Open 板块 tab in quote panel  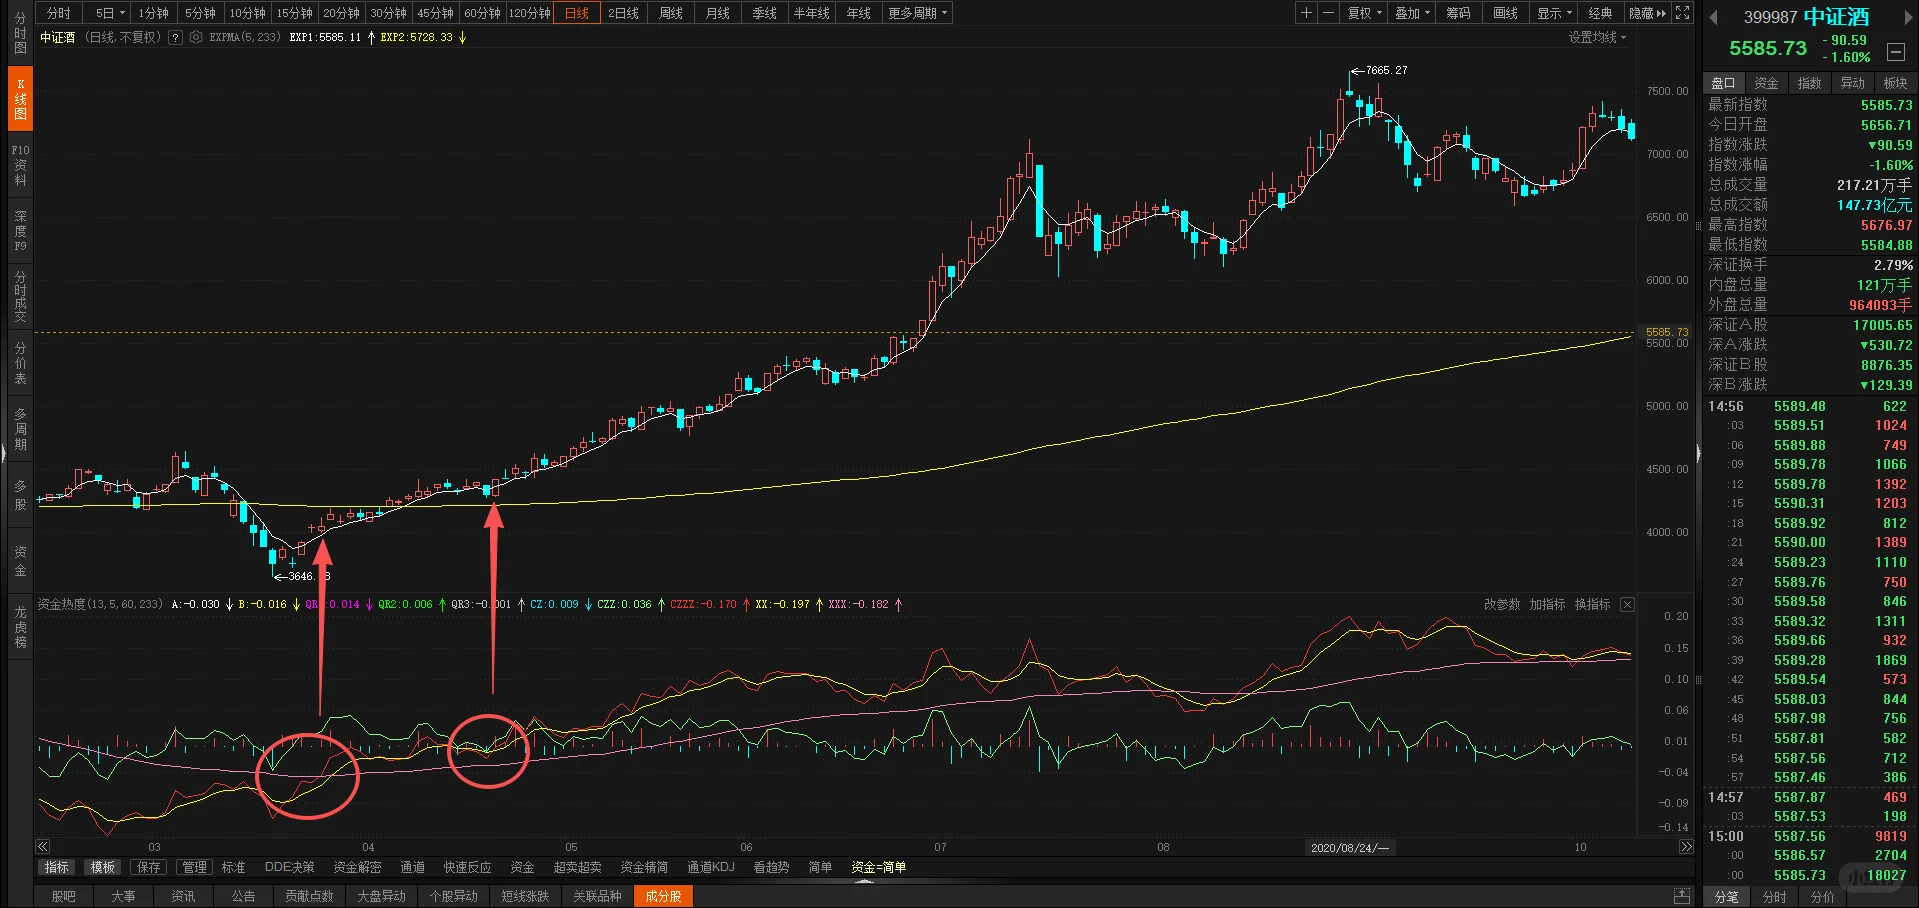[1895, 83]
